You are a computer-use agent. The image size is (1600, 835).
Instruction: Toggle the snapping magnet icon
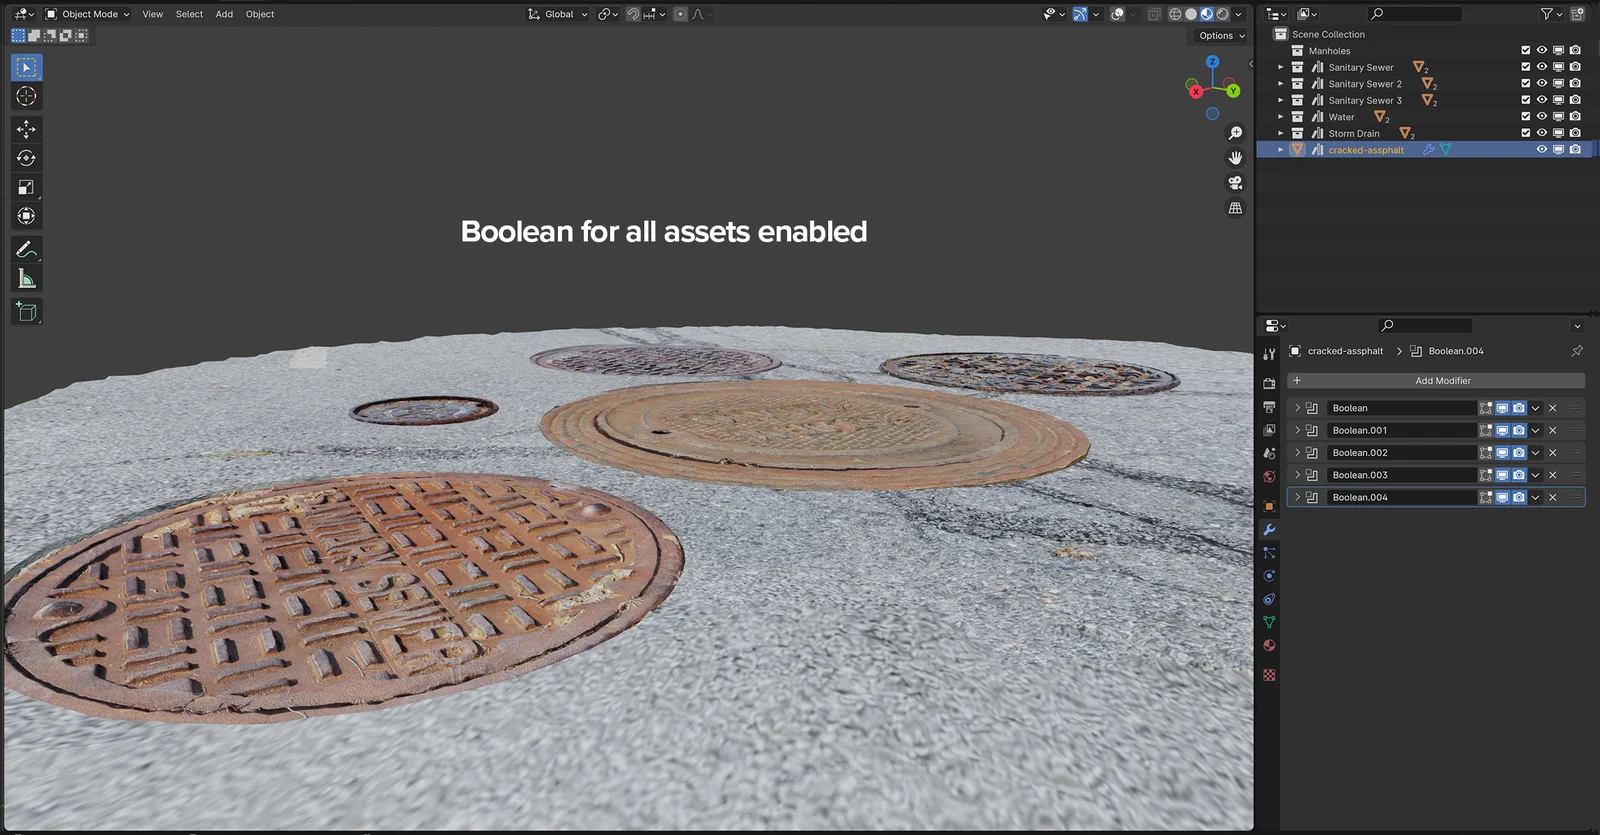click(633, 14)
